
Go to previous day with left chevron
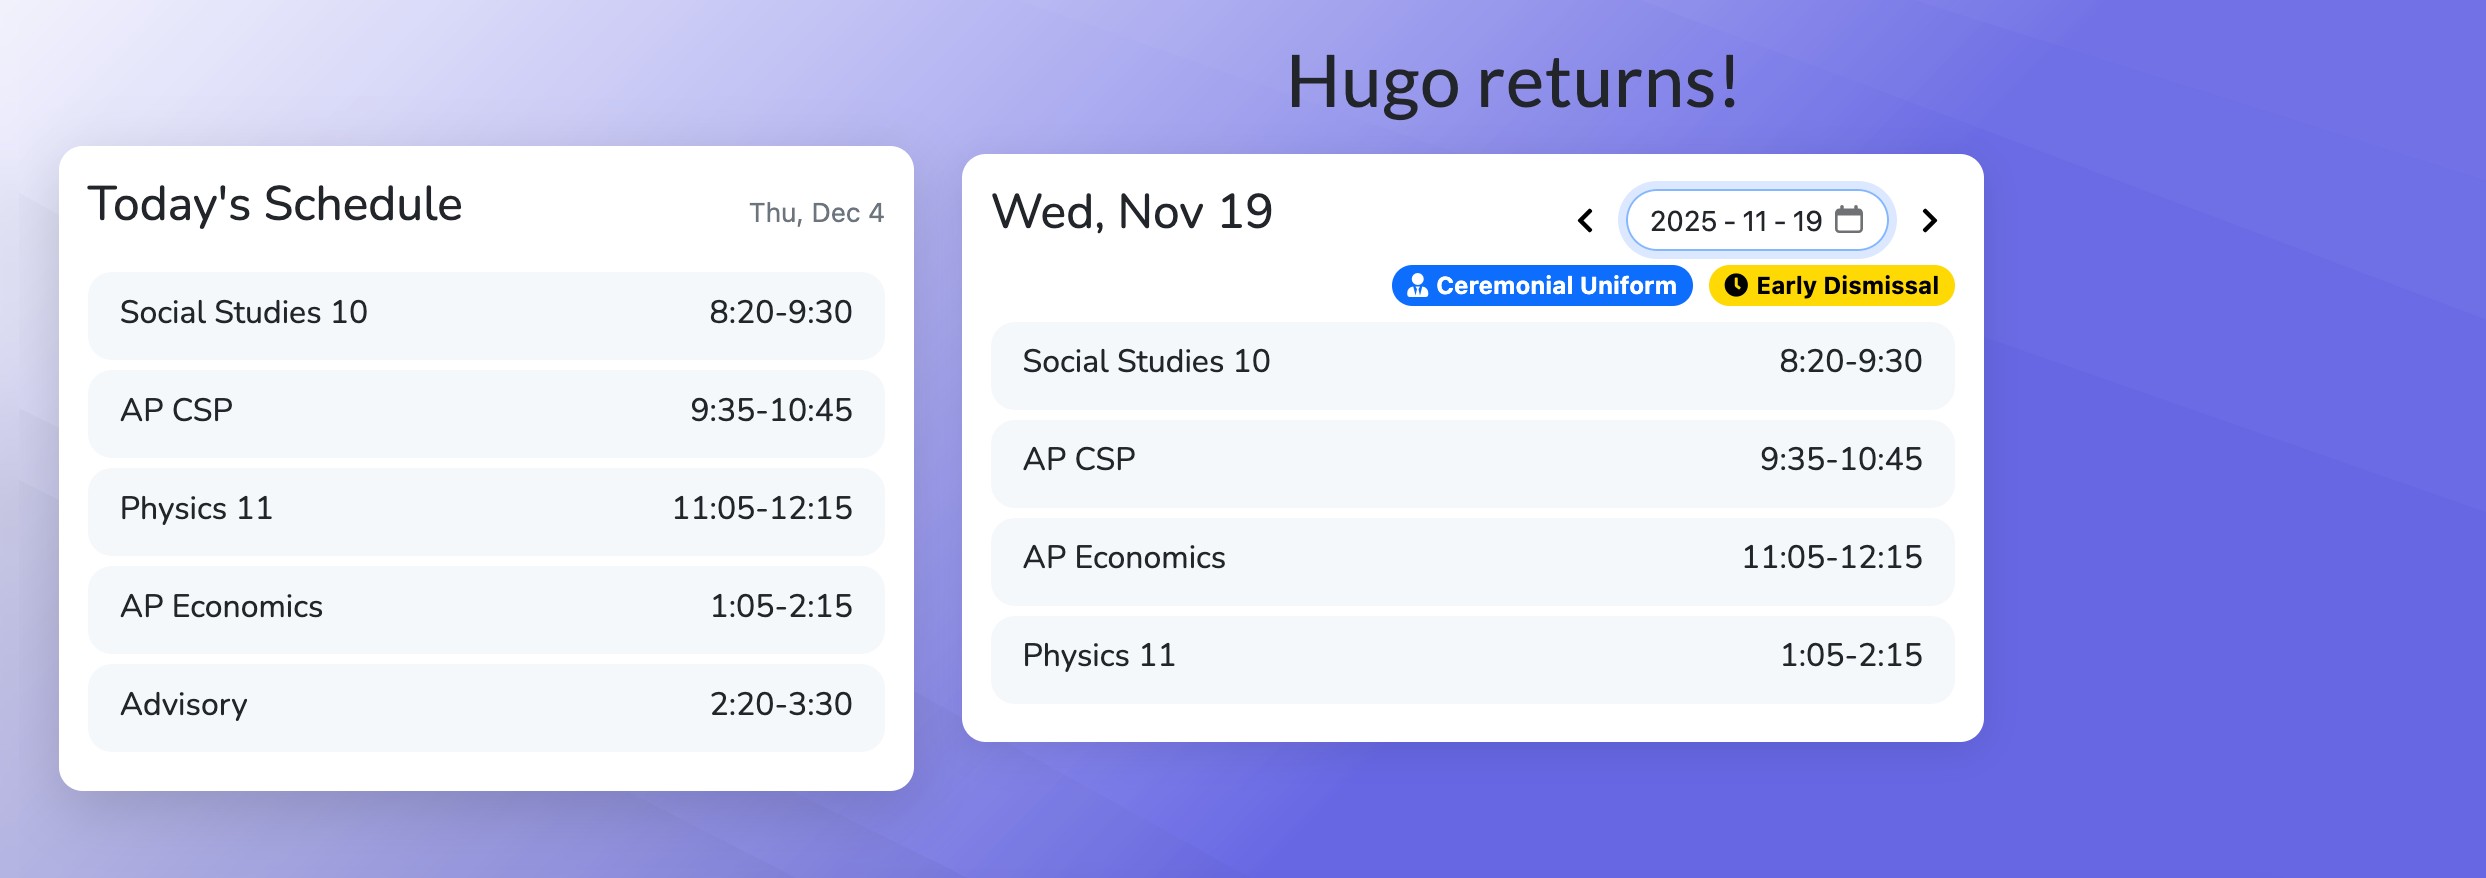(x=1585, y=220)
